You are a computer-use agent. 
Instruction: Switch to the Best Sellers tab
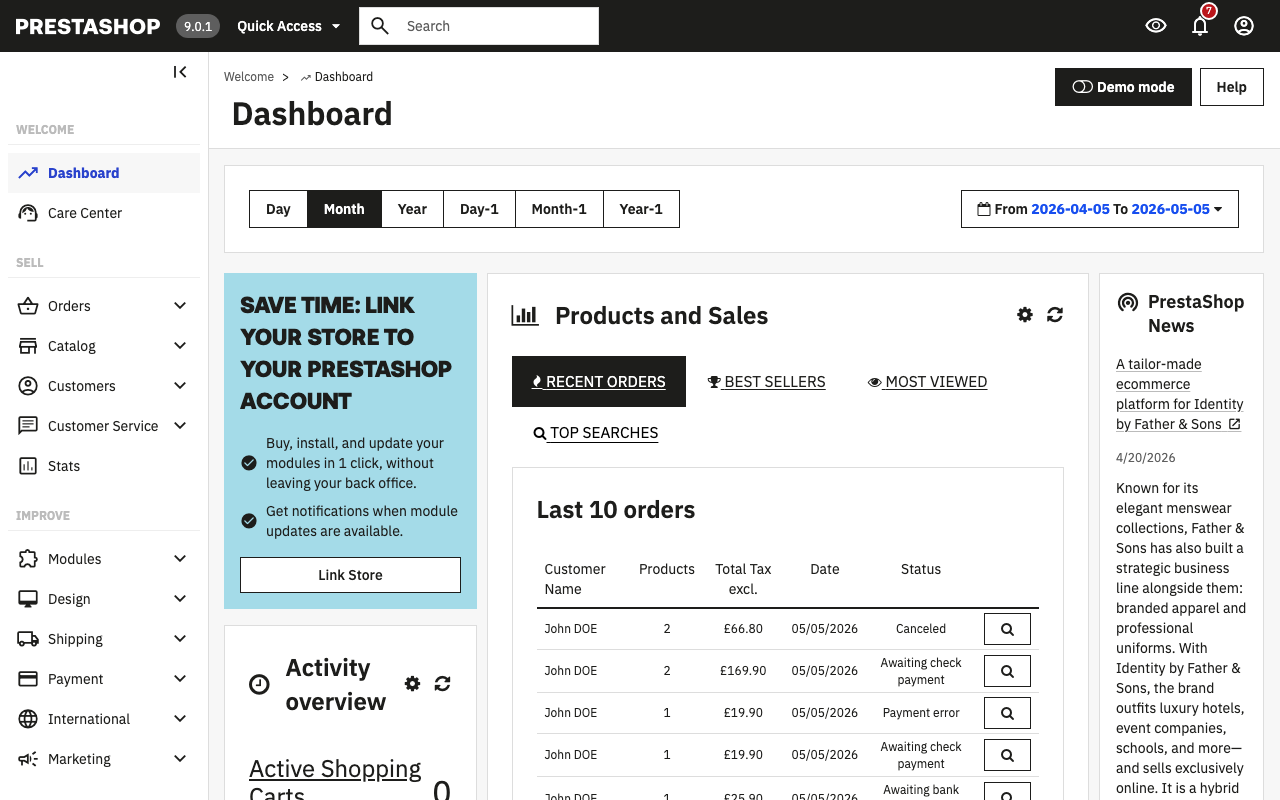[767, 382]
